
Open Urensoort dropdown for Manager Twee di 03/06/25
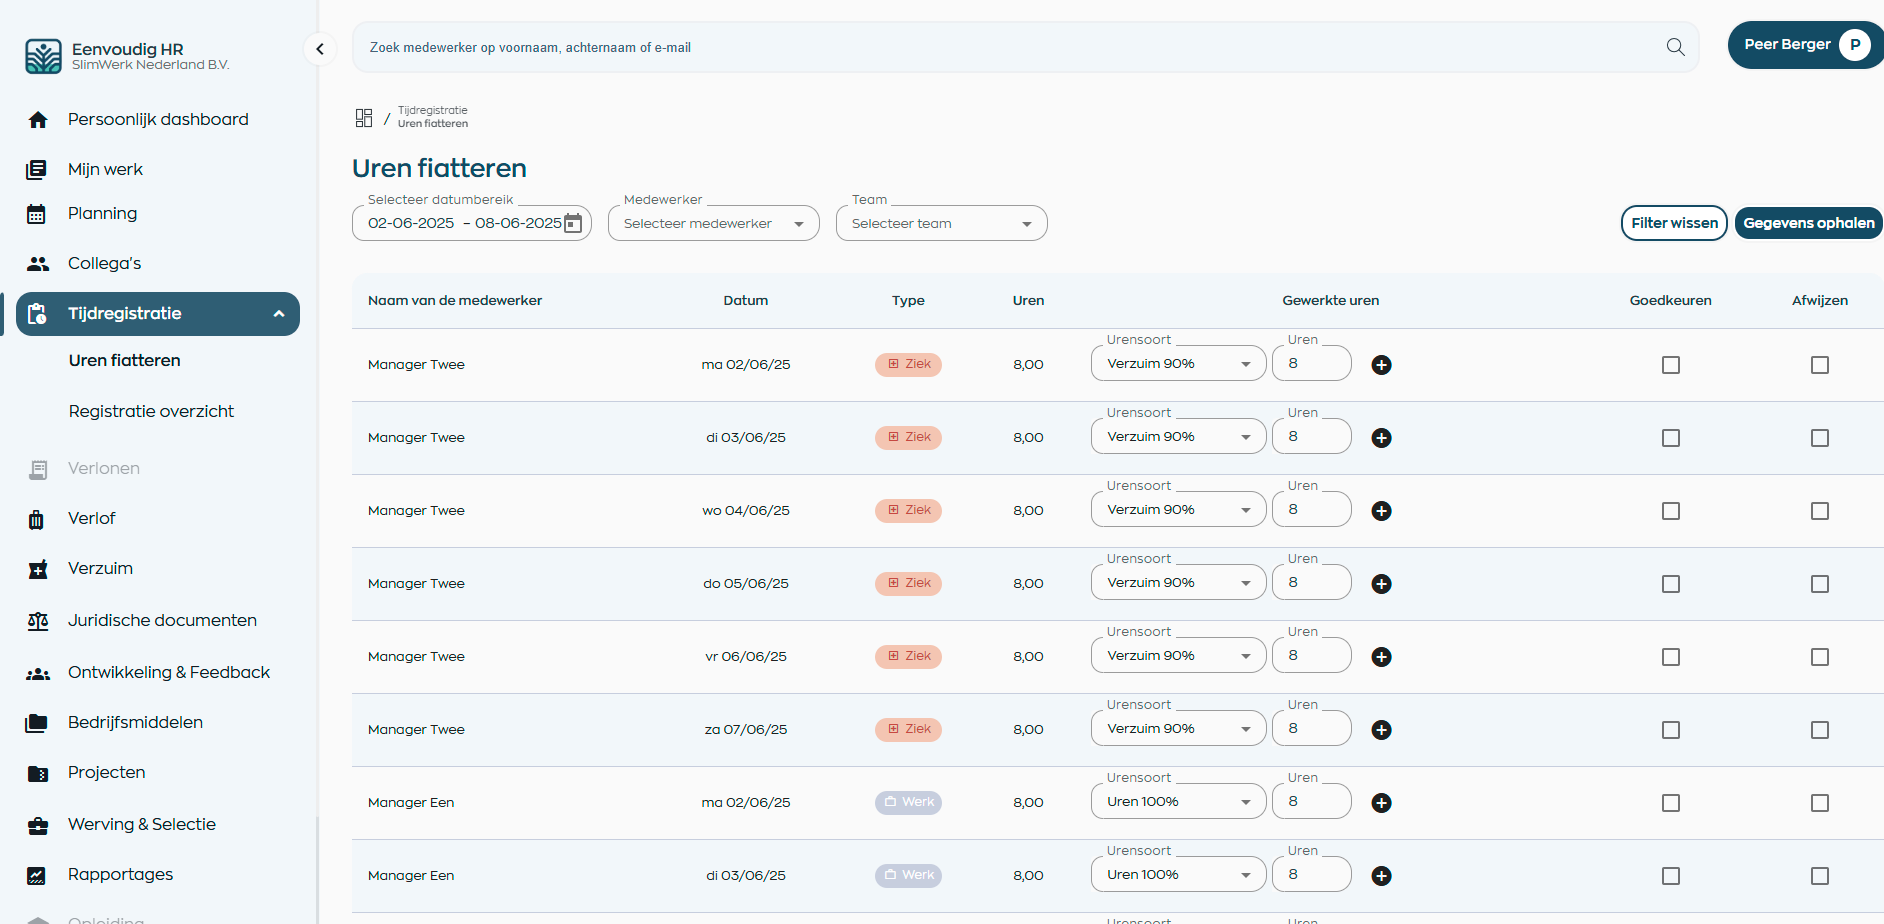tap(1179, 437)
